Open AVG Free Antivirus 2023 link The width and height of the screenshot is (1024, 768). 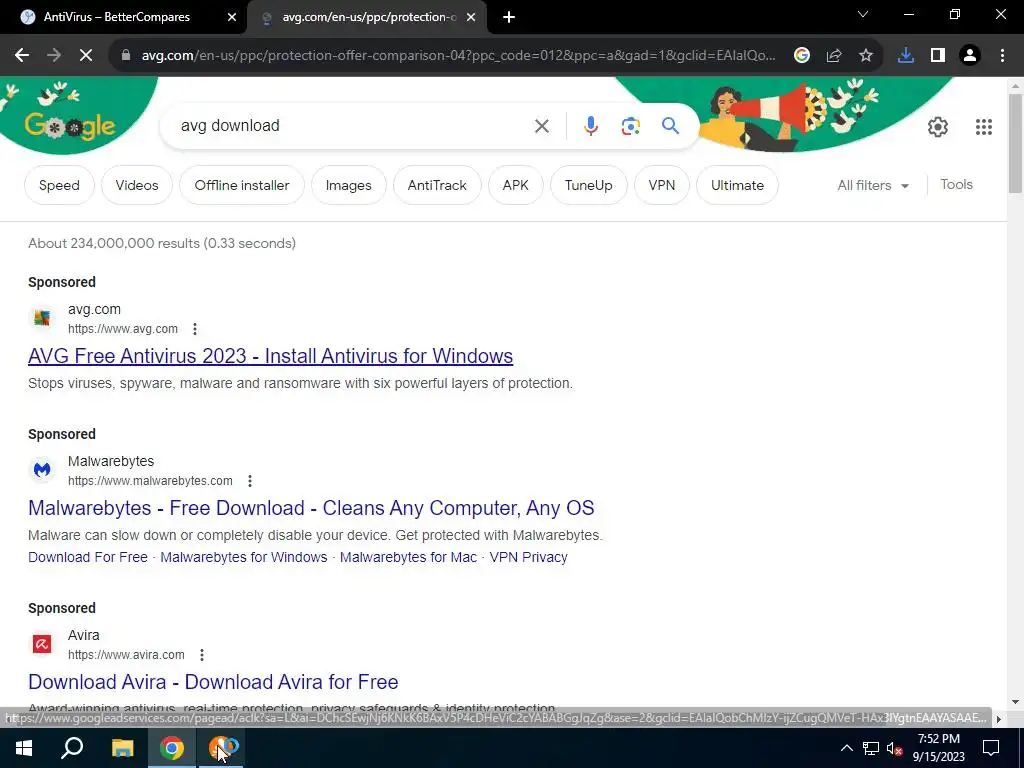point(270,356)
